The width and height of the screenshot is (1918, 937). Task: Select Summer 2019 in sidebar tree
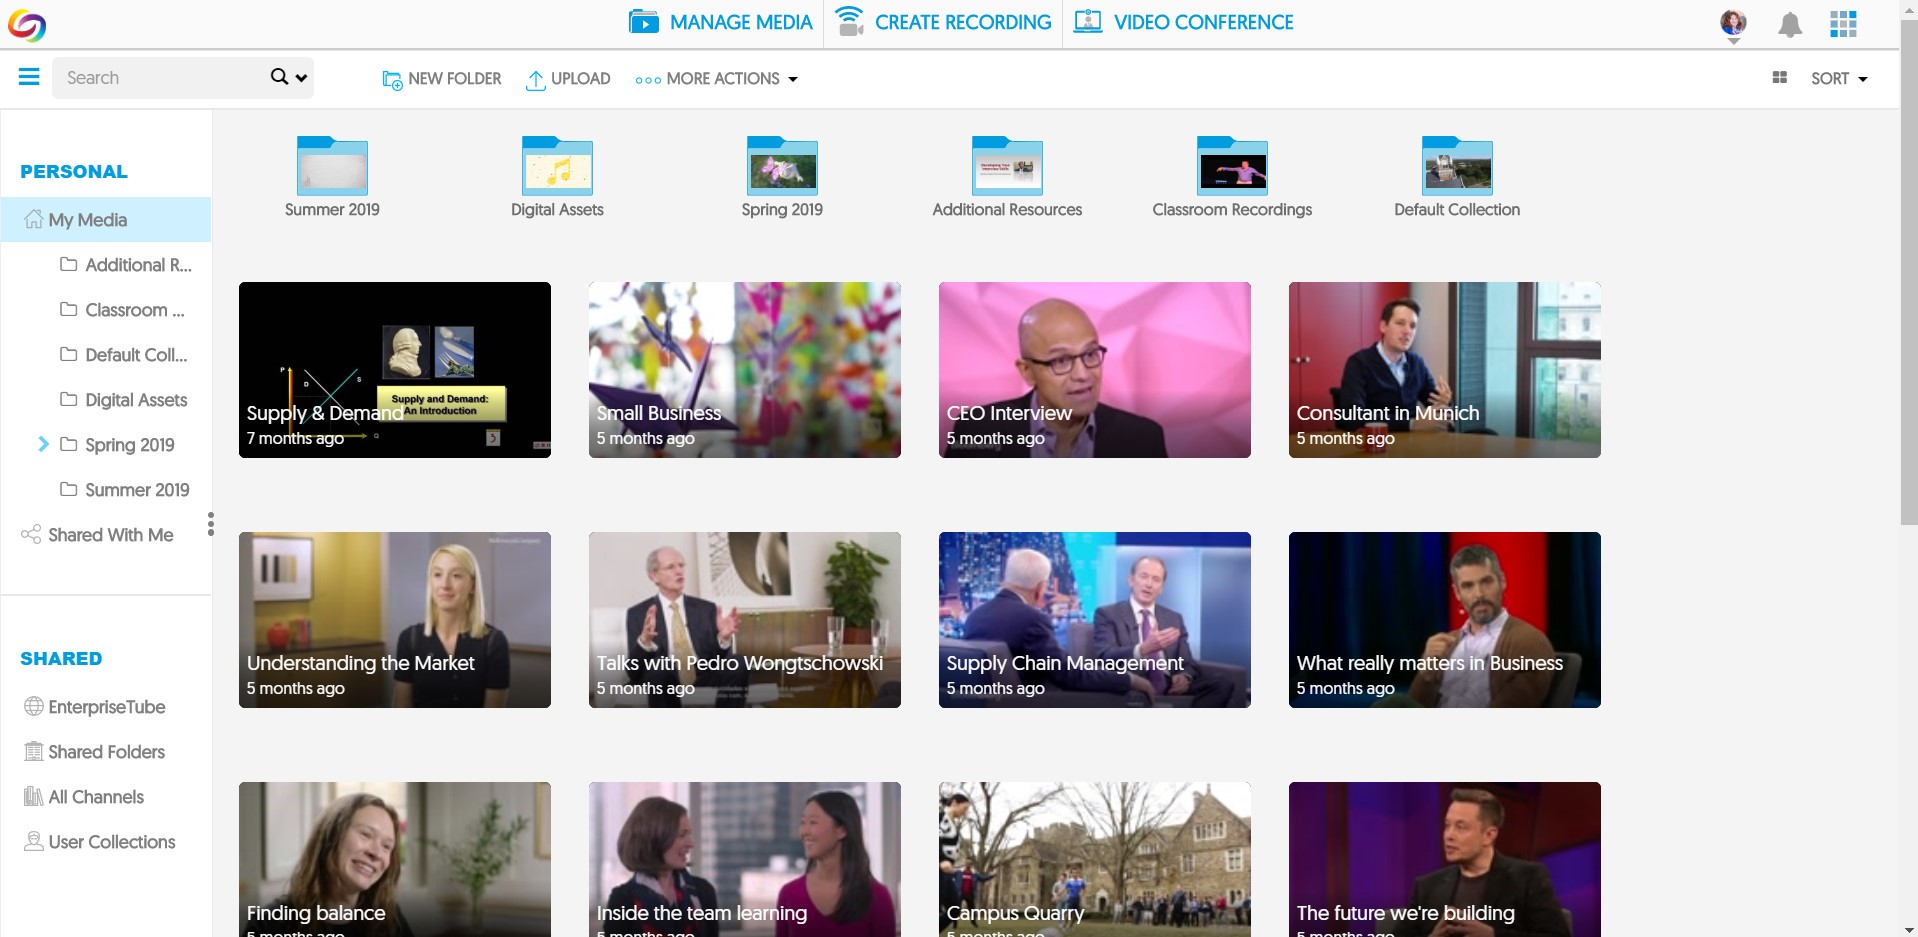pos(125,490)
